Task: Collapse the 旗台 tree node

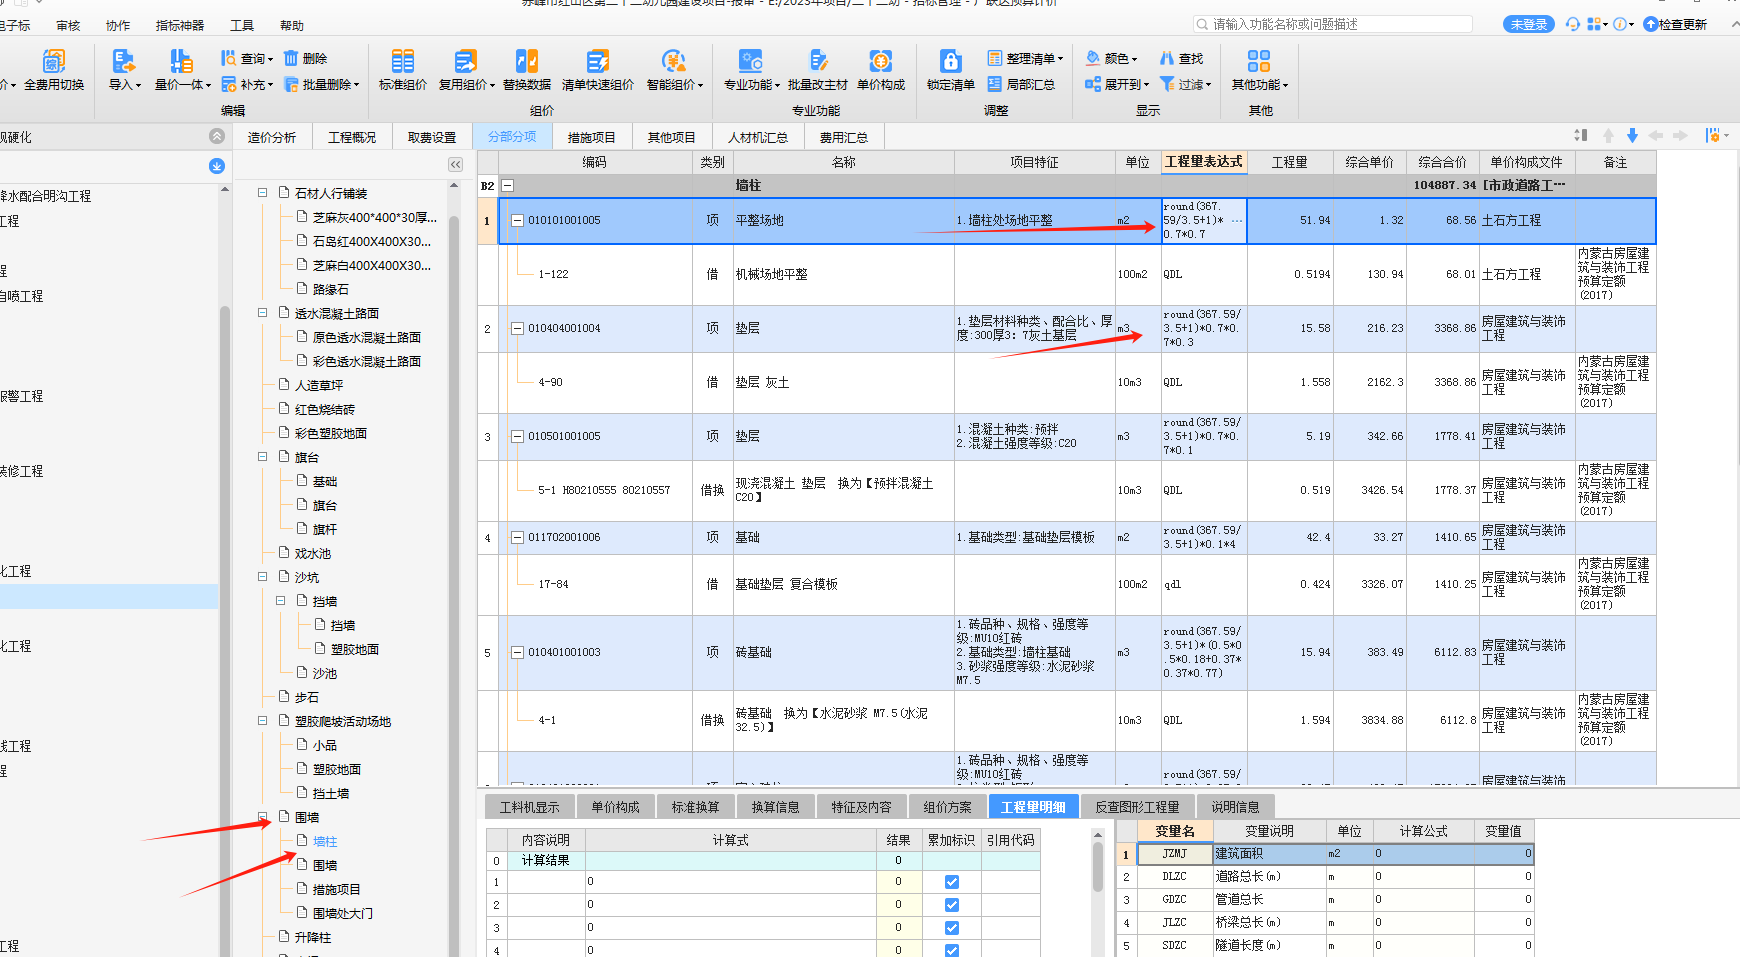Action: click(263, 457)
